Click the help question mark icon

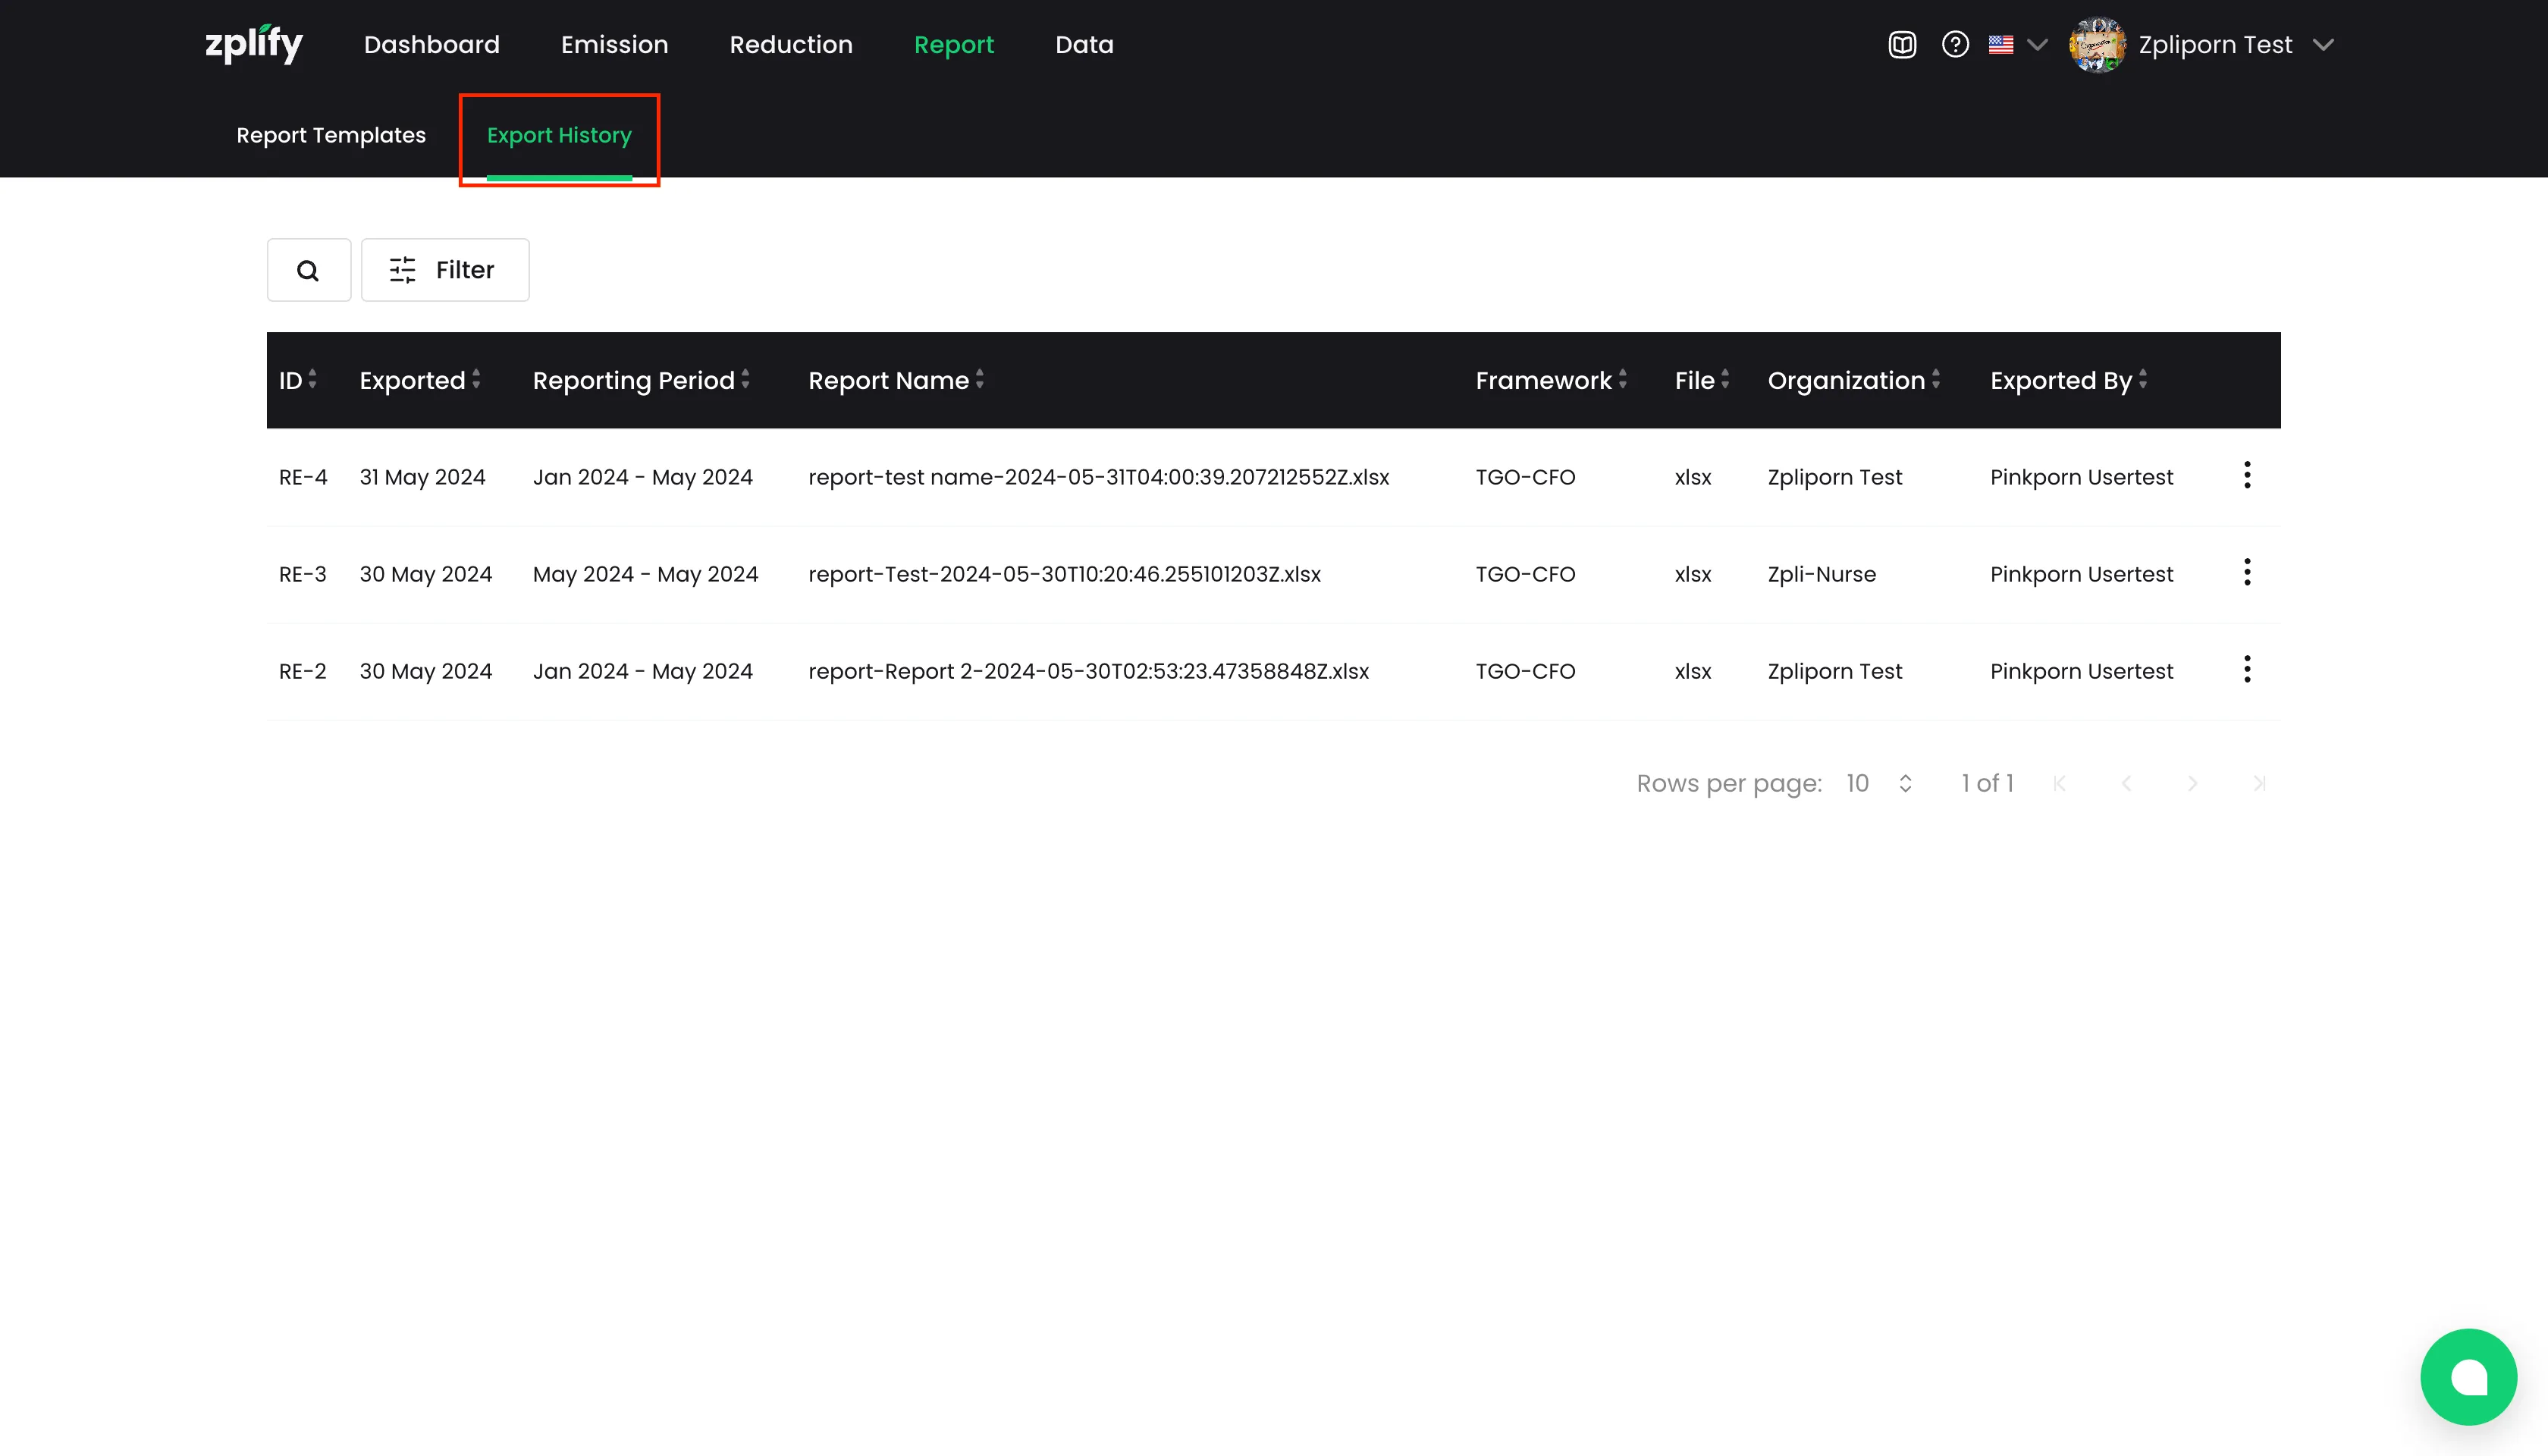1954,45
